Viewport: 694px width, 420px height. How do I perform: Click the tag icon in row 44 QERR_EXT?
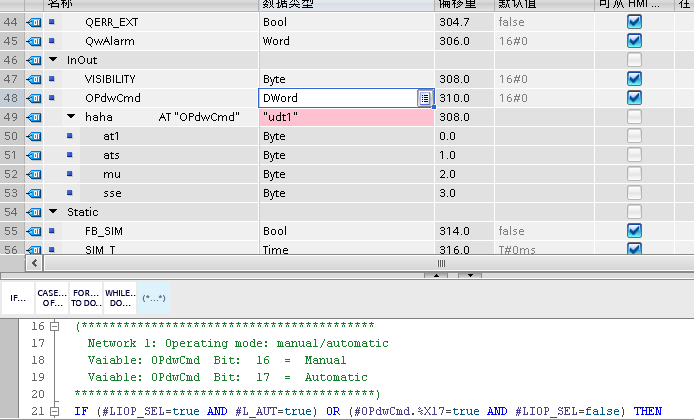click(34, 22)
